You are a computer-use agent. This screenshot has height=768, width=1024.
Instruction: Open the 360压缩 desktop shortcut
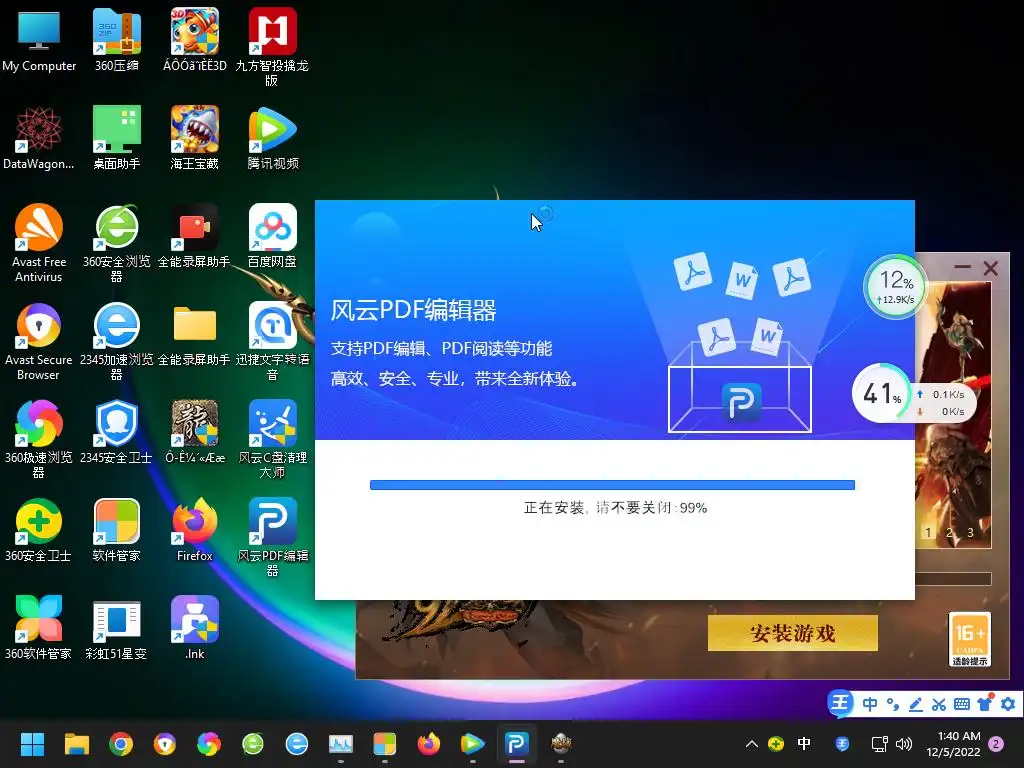point(116,40)
